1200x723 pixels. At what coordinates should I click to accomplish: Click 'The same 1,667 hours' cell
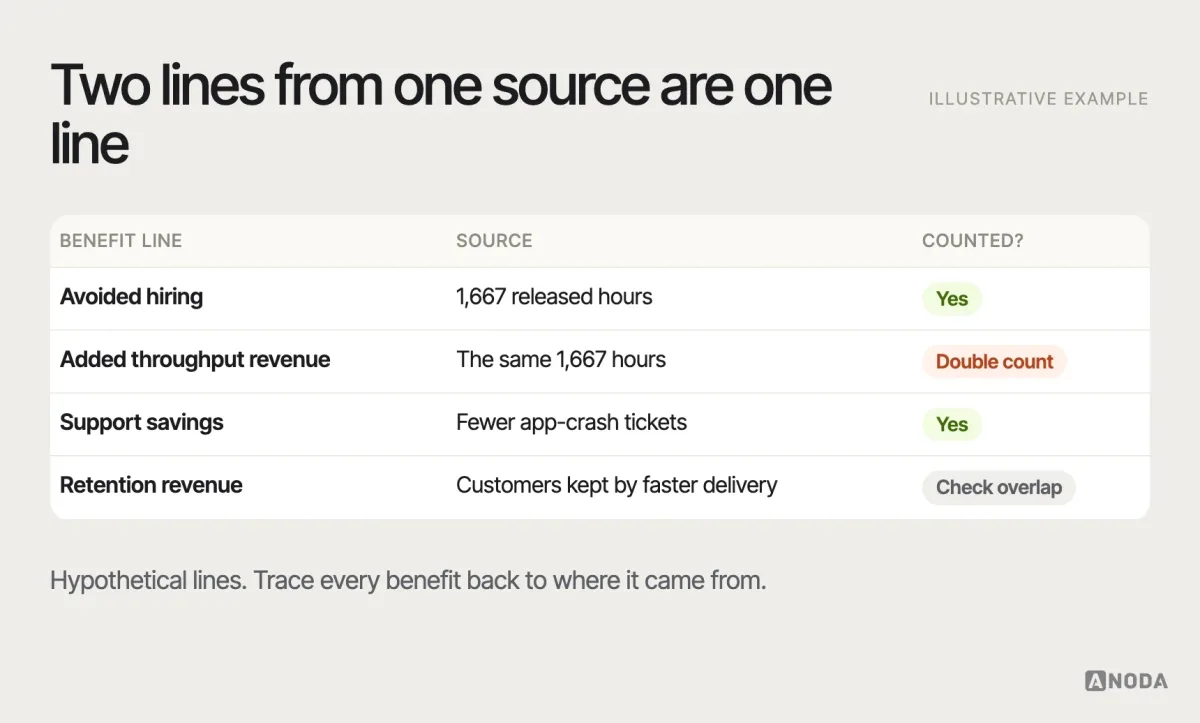(x=561, y=360)
